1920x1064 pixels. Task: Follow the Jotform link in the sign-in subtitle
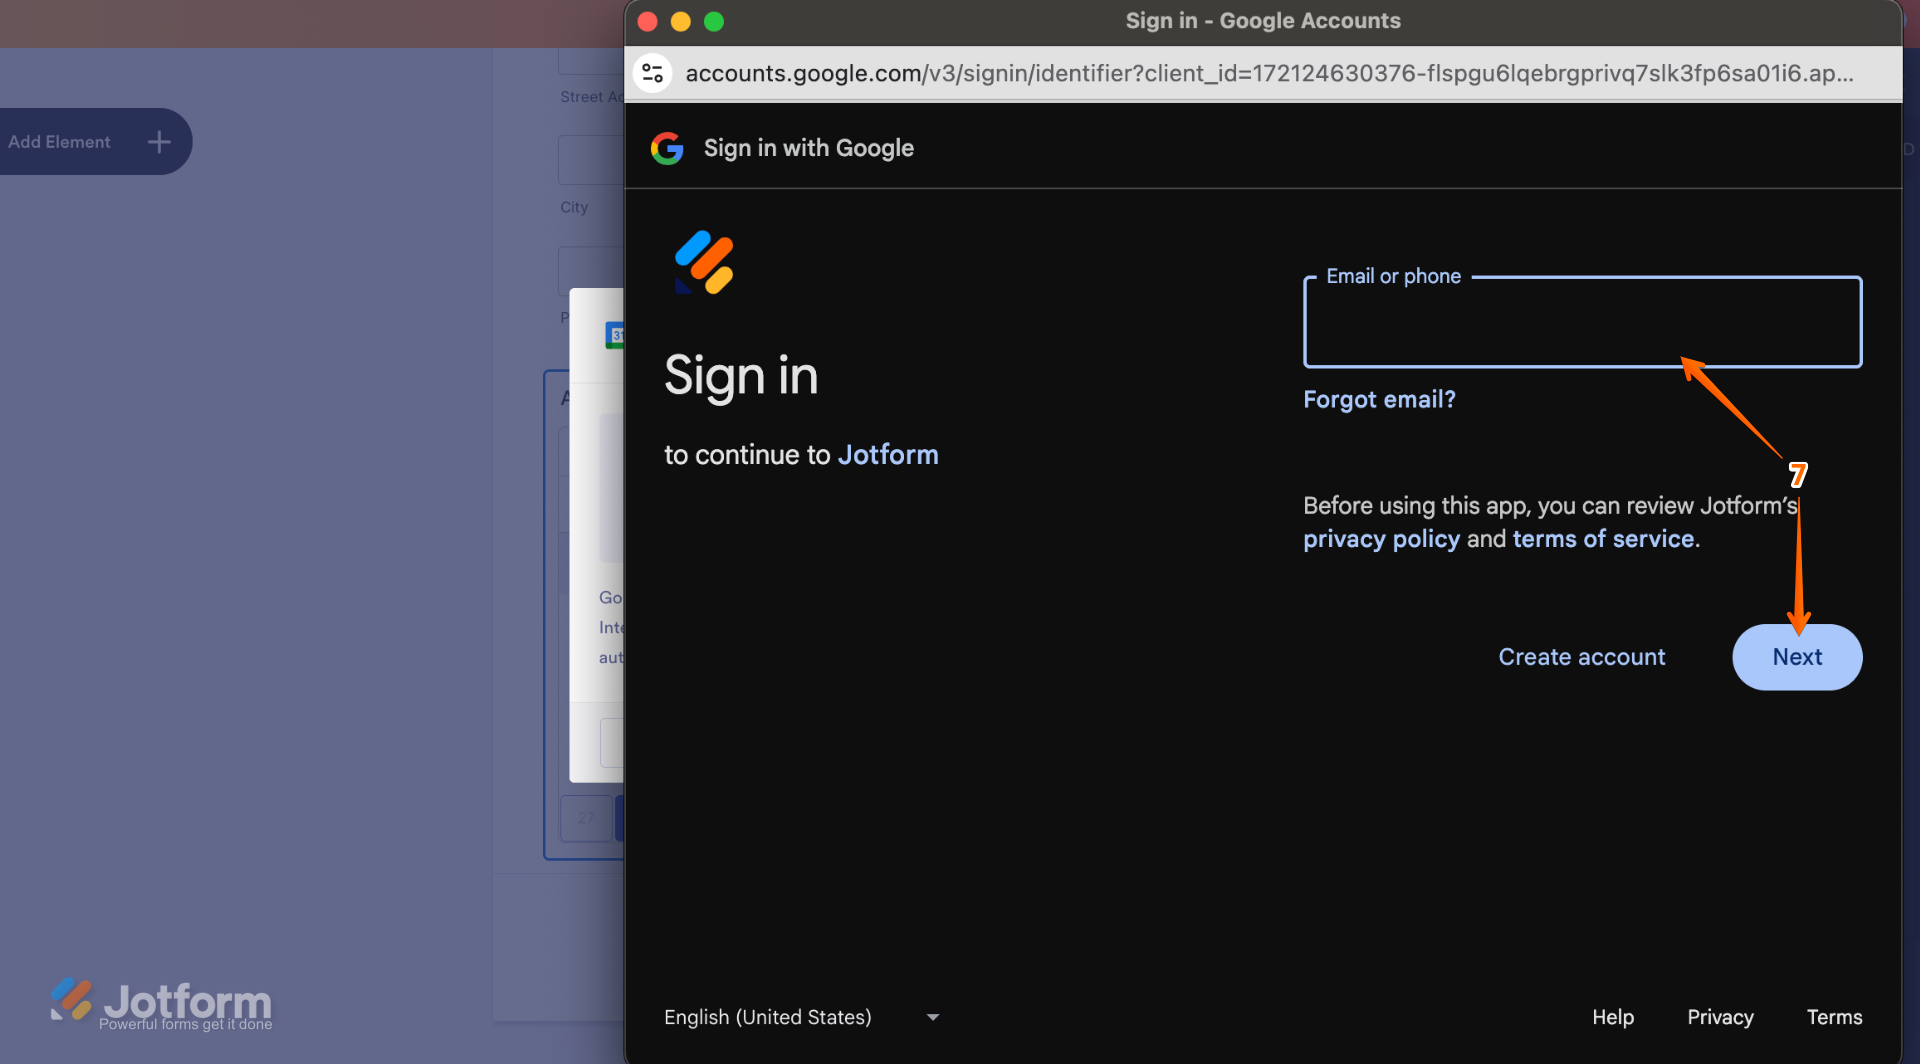click(888, 455)
